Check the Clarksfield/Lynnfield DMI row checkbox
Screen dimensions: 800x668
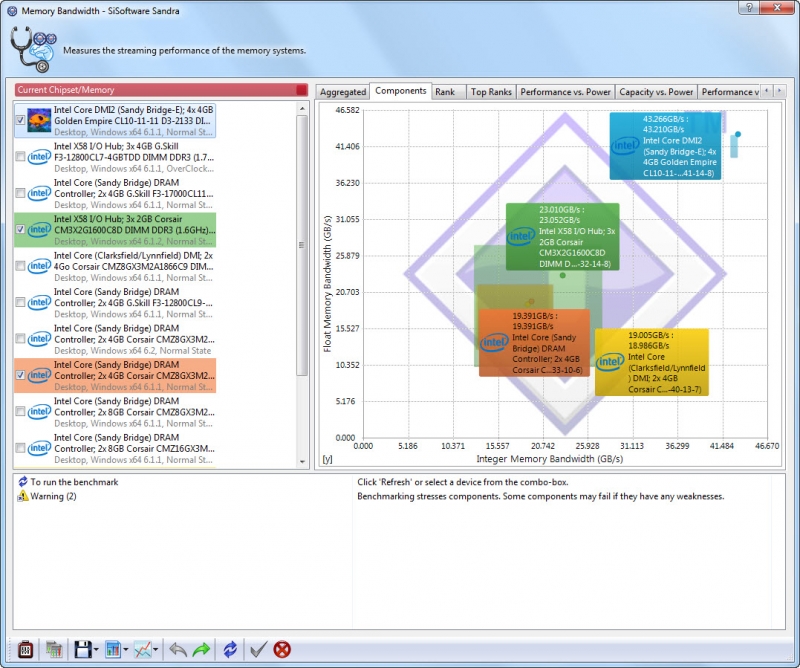click(x=20, y=266)
